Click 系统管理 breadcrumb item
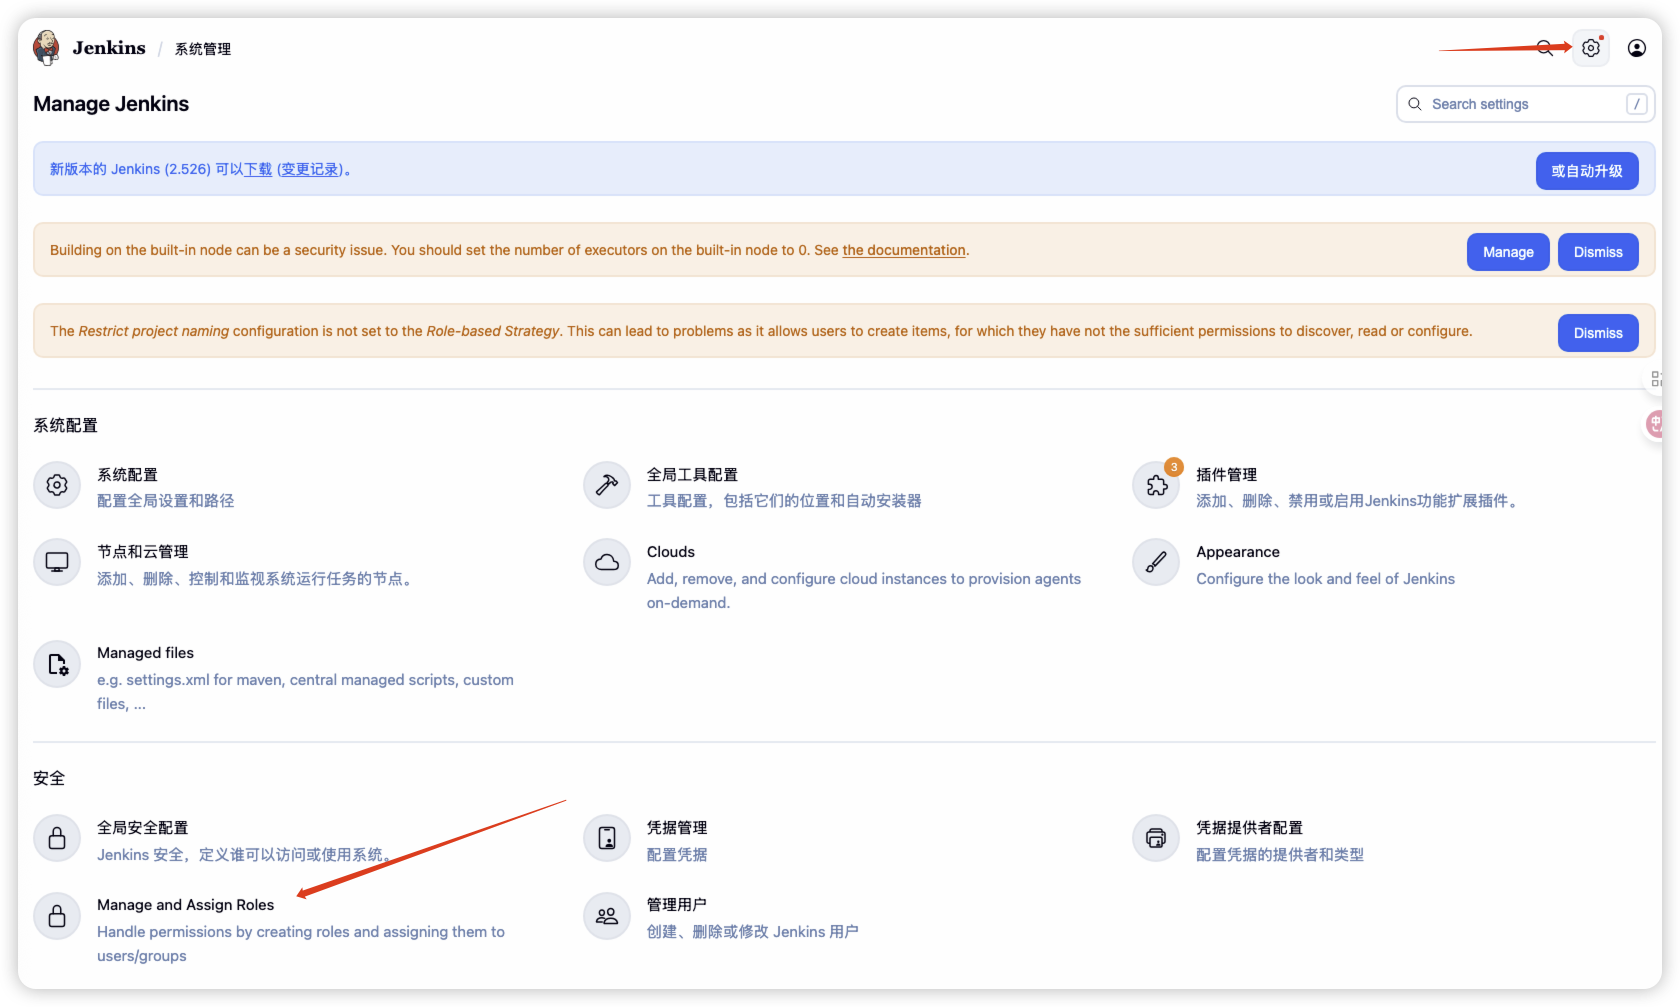This screenshot has height=1007, width=1680. click(203, 49)
